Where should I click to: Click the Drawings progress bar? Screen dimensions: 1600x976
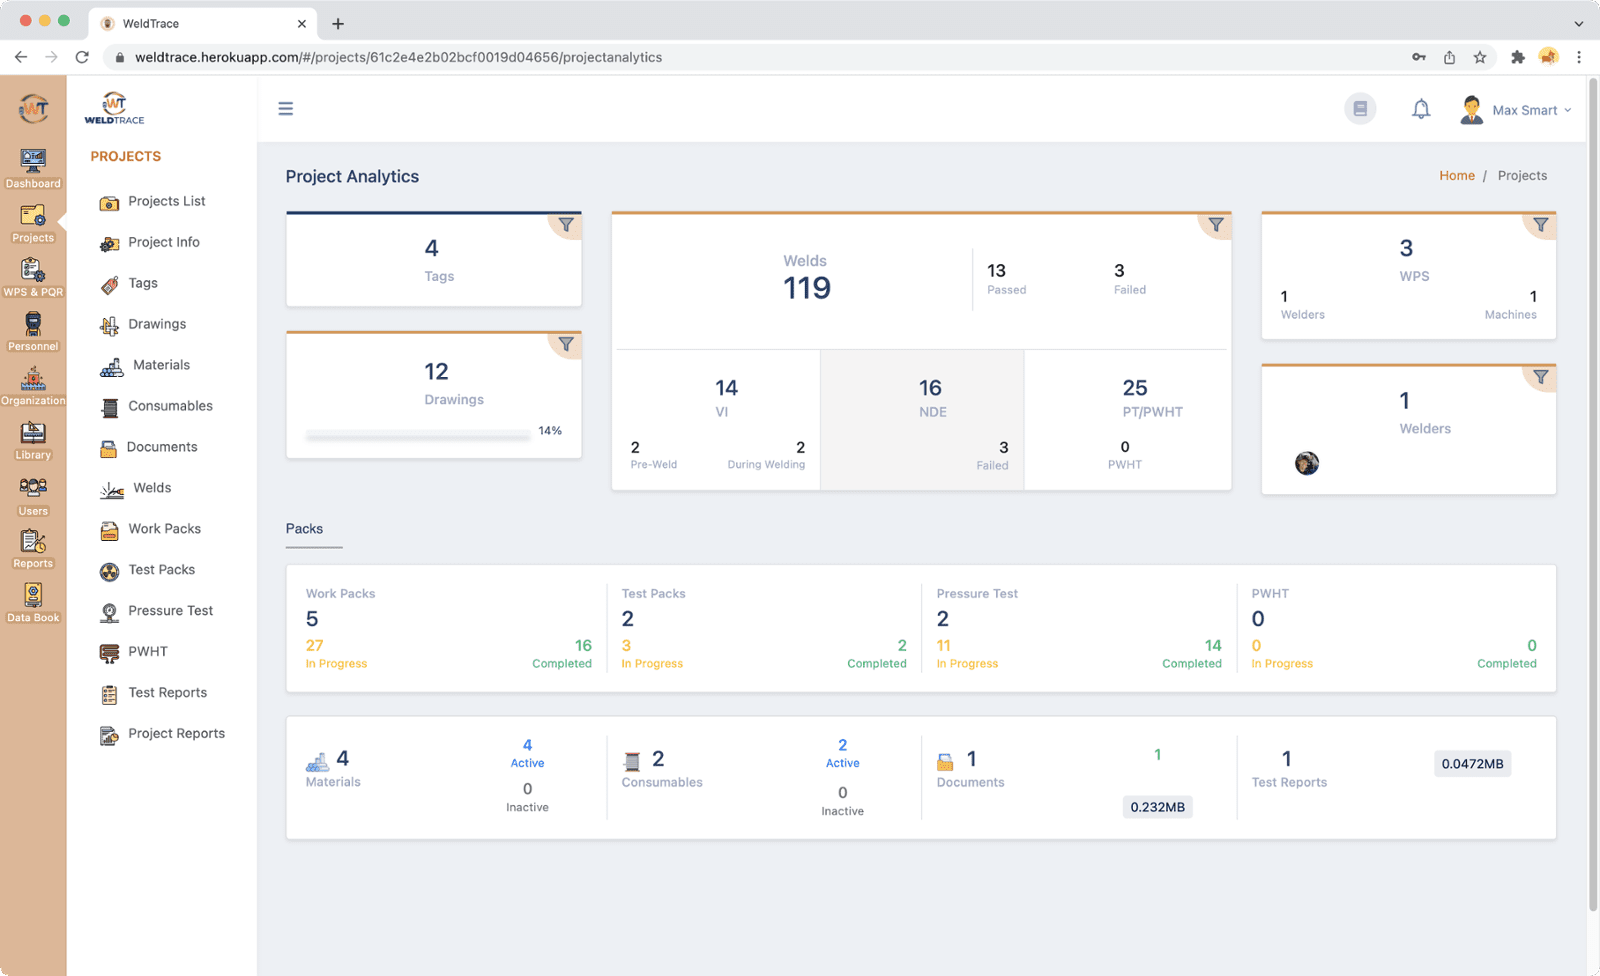pyautogui.click(x=418, y=436)
